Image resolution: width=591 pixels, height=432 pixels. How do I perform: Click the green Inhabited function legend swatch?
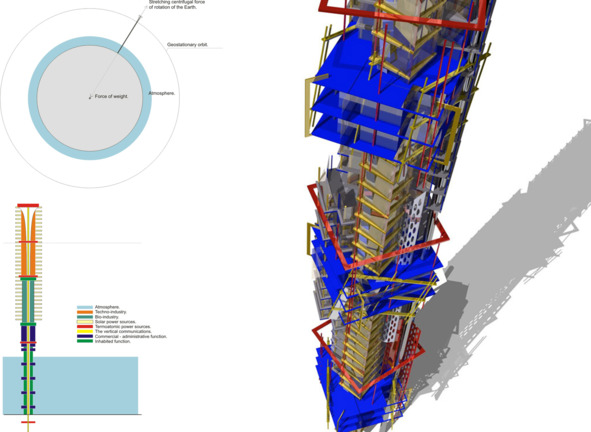(85, 341)
